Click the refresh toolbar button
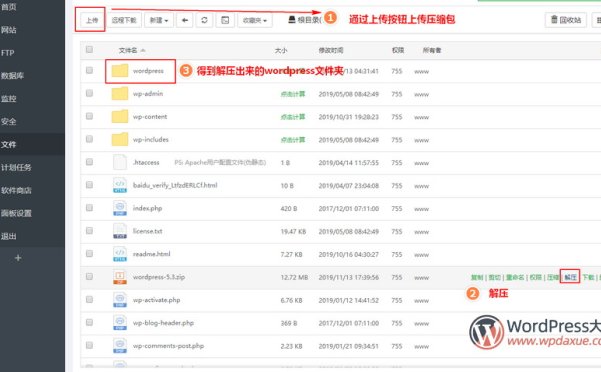Image resolution: width=601 pixels, height=372 pixels. [x=204, y=20]
